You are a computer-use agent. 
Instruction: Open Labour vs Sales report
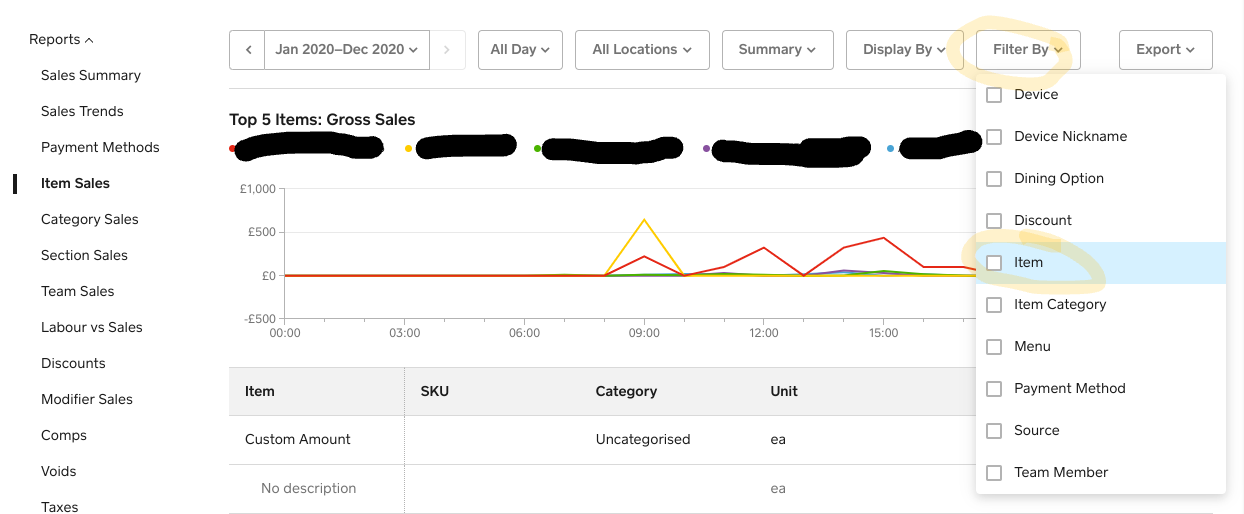coord(92,327)
